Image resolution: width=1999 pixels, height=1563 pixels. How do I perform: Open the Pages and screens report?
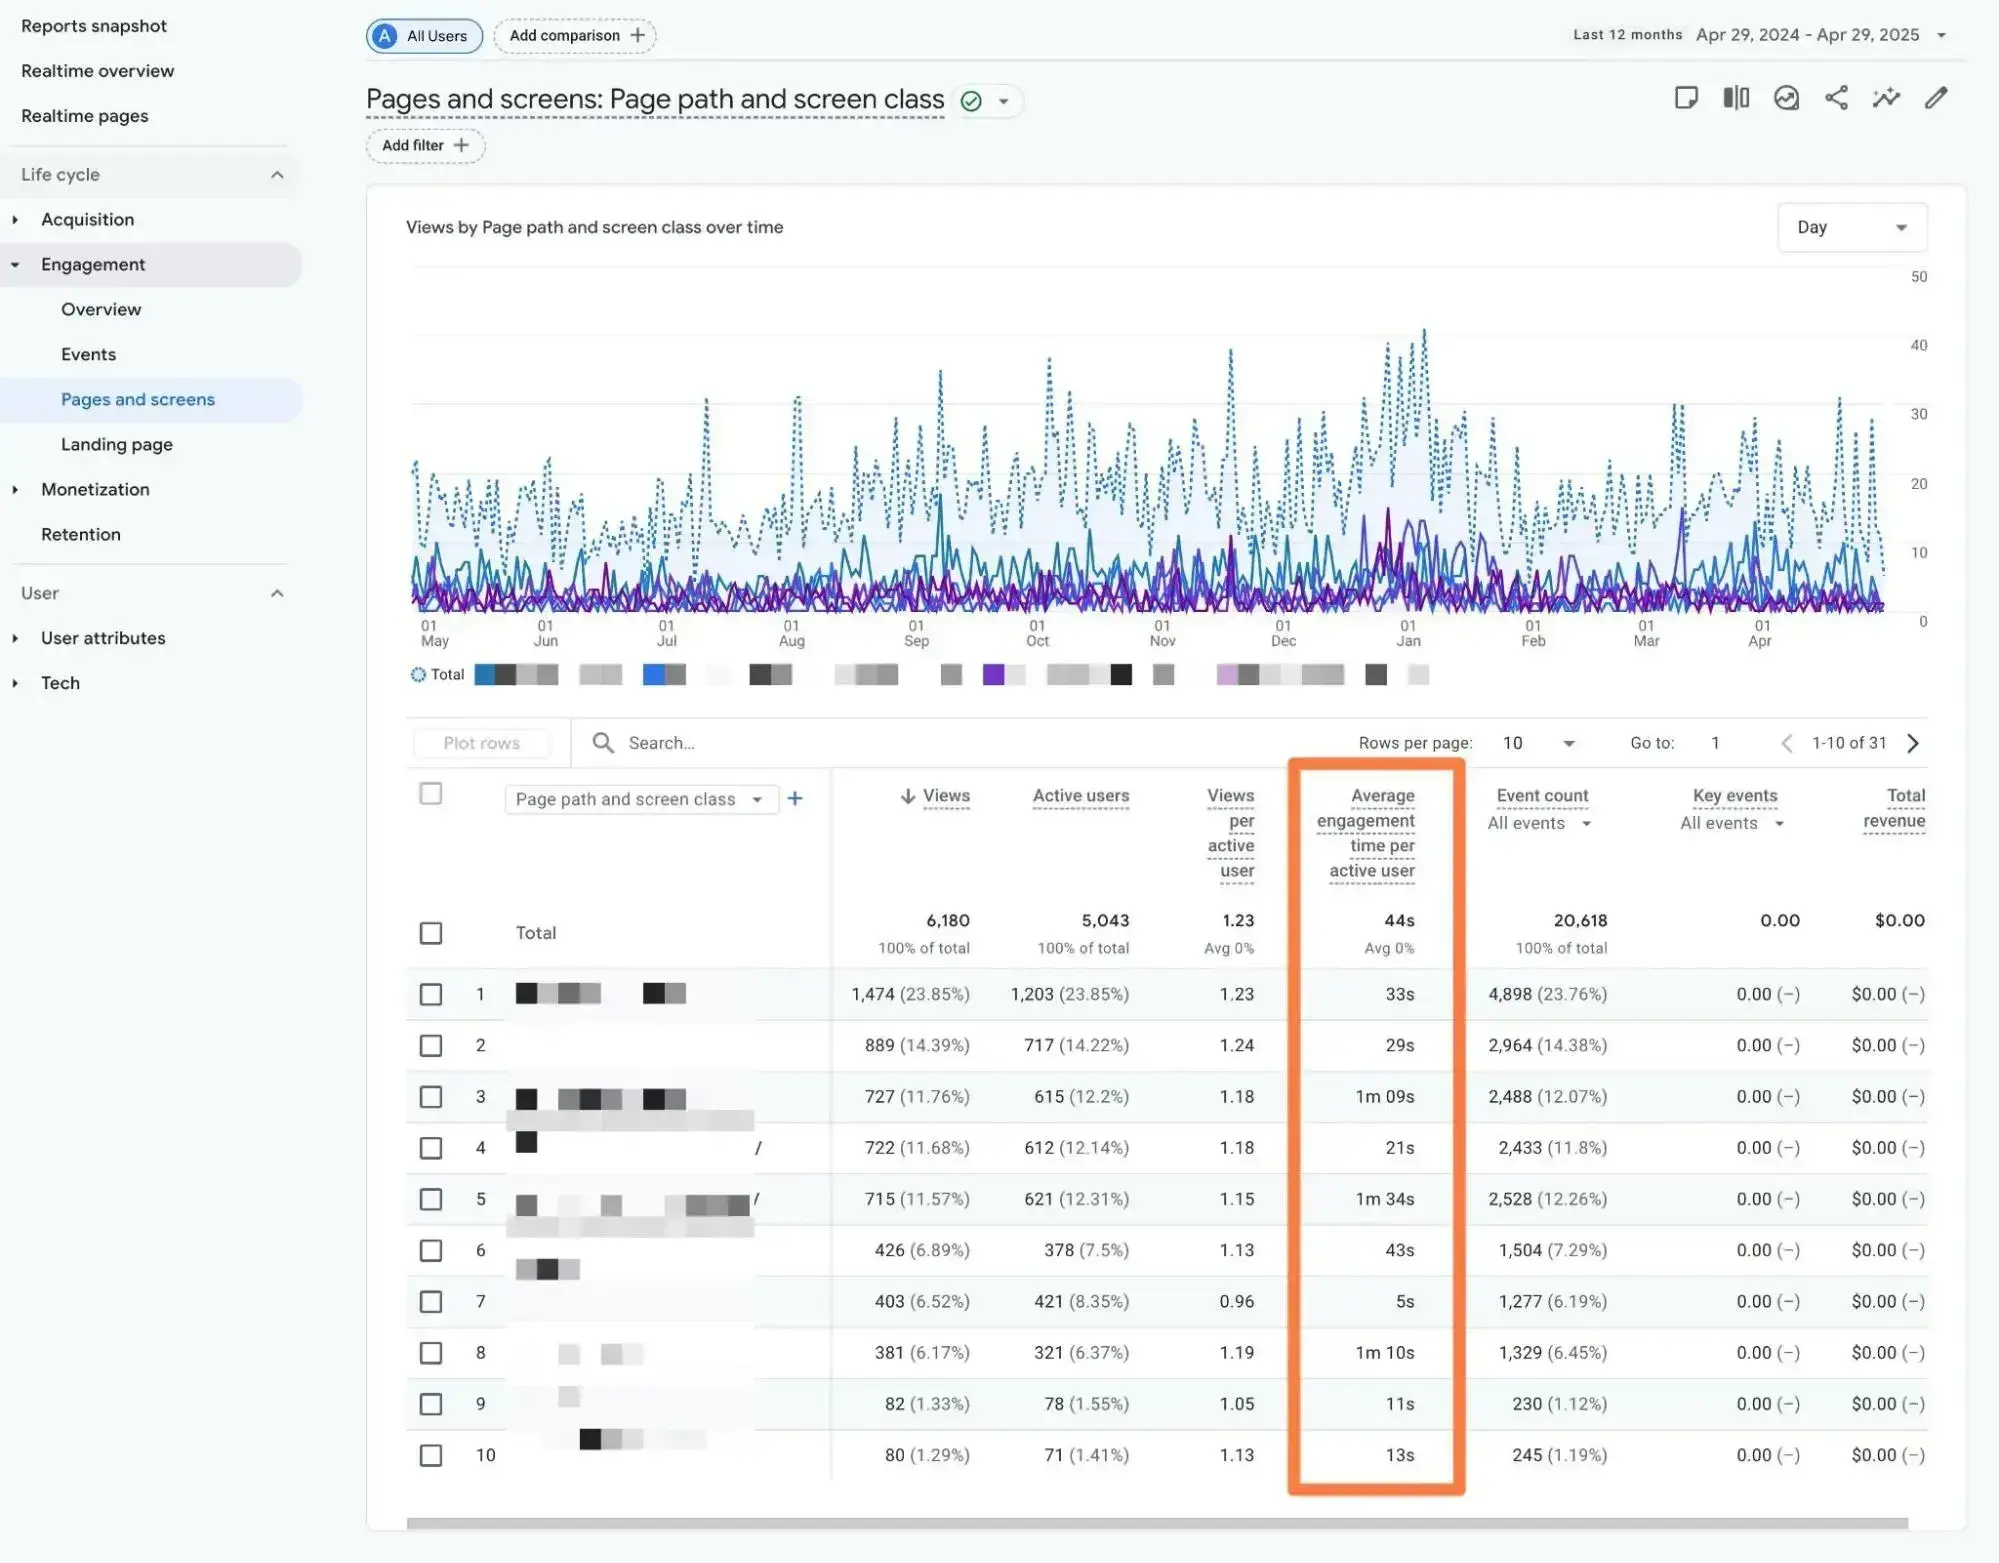point(137,399)
